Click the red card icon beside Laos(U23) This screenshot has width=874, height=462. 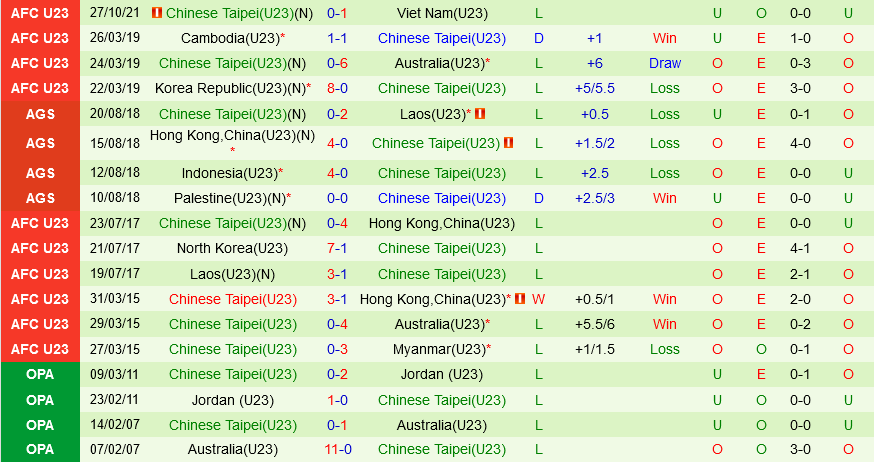click(480, 114)
